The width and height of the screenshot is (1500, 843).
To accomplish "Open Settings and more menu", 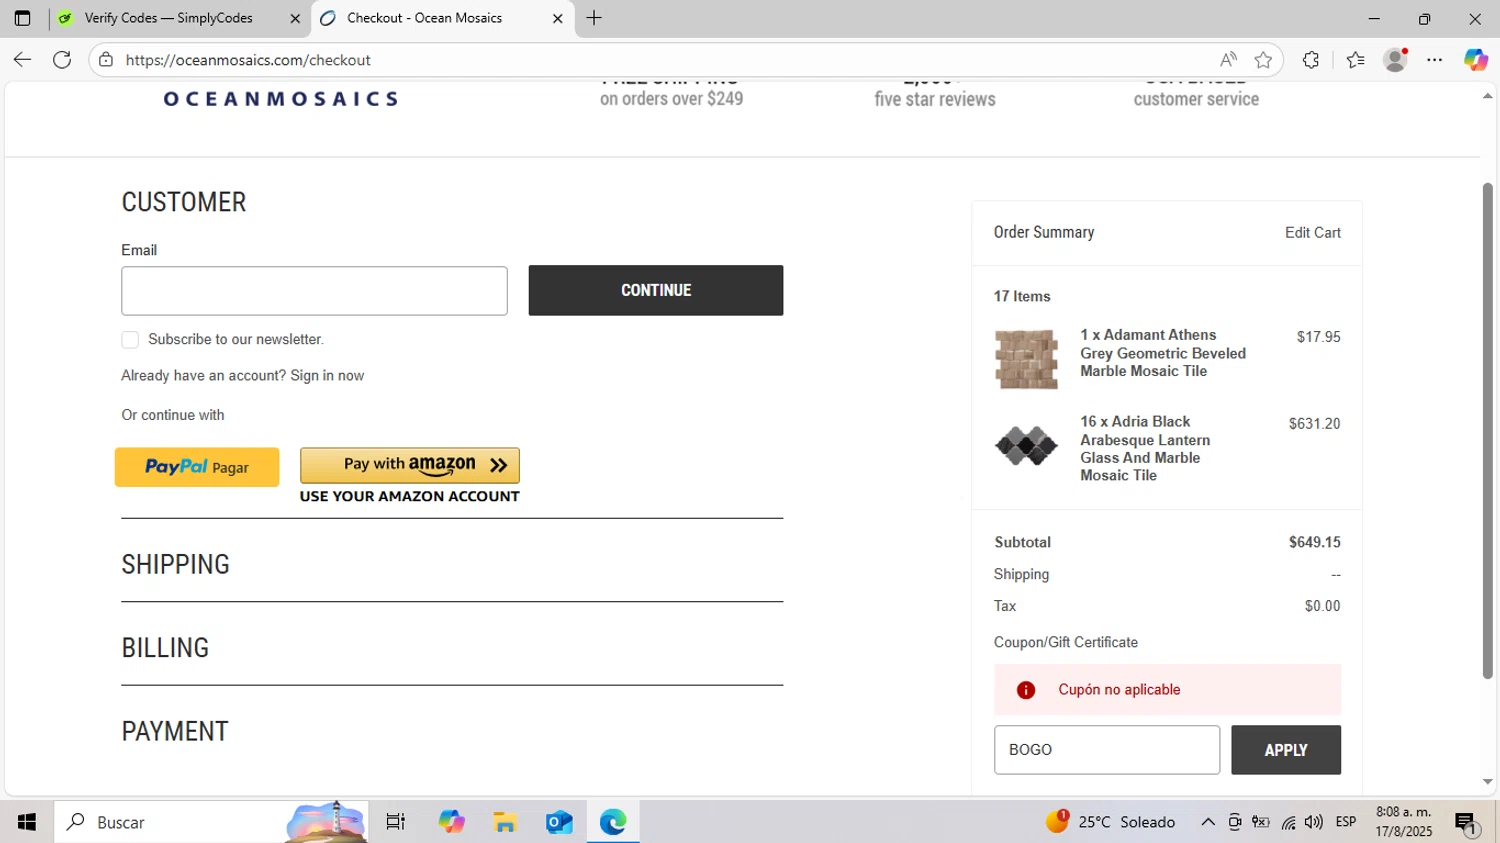I will pos(1435,60).
